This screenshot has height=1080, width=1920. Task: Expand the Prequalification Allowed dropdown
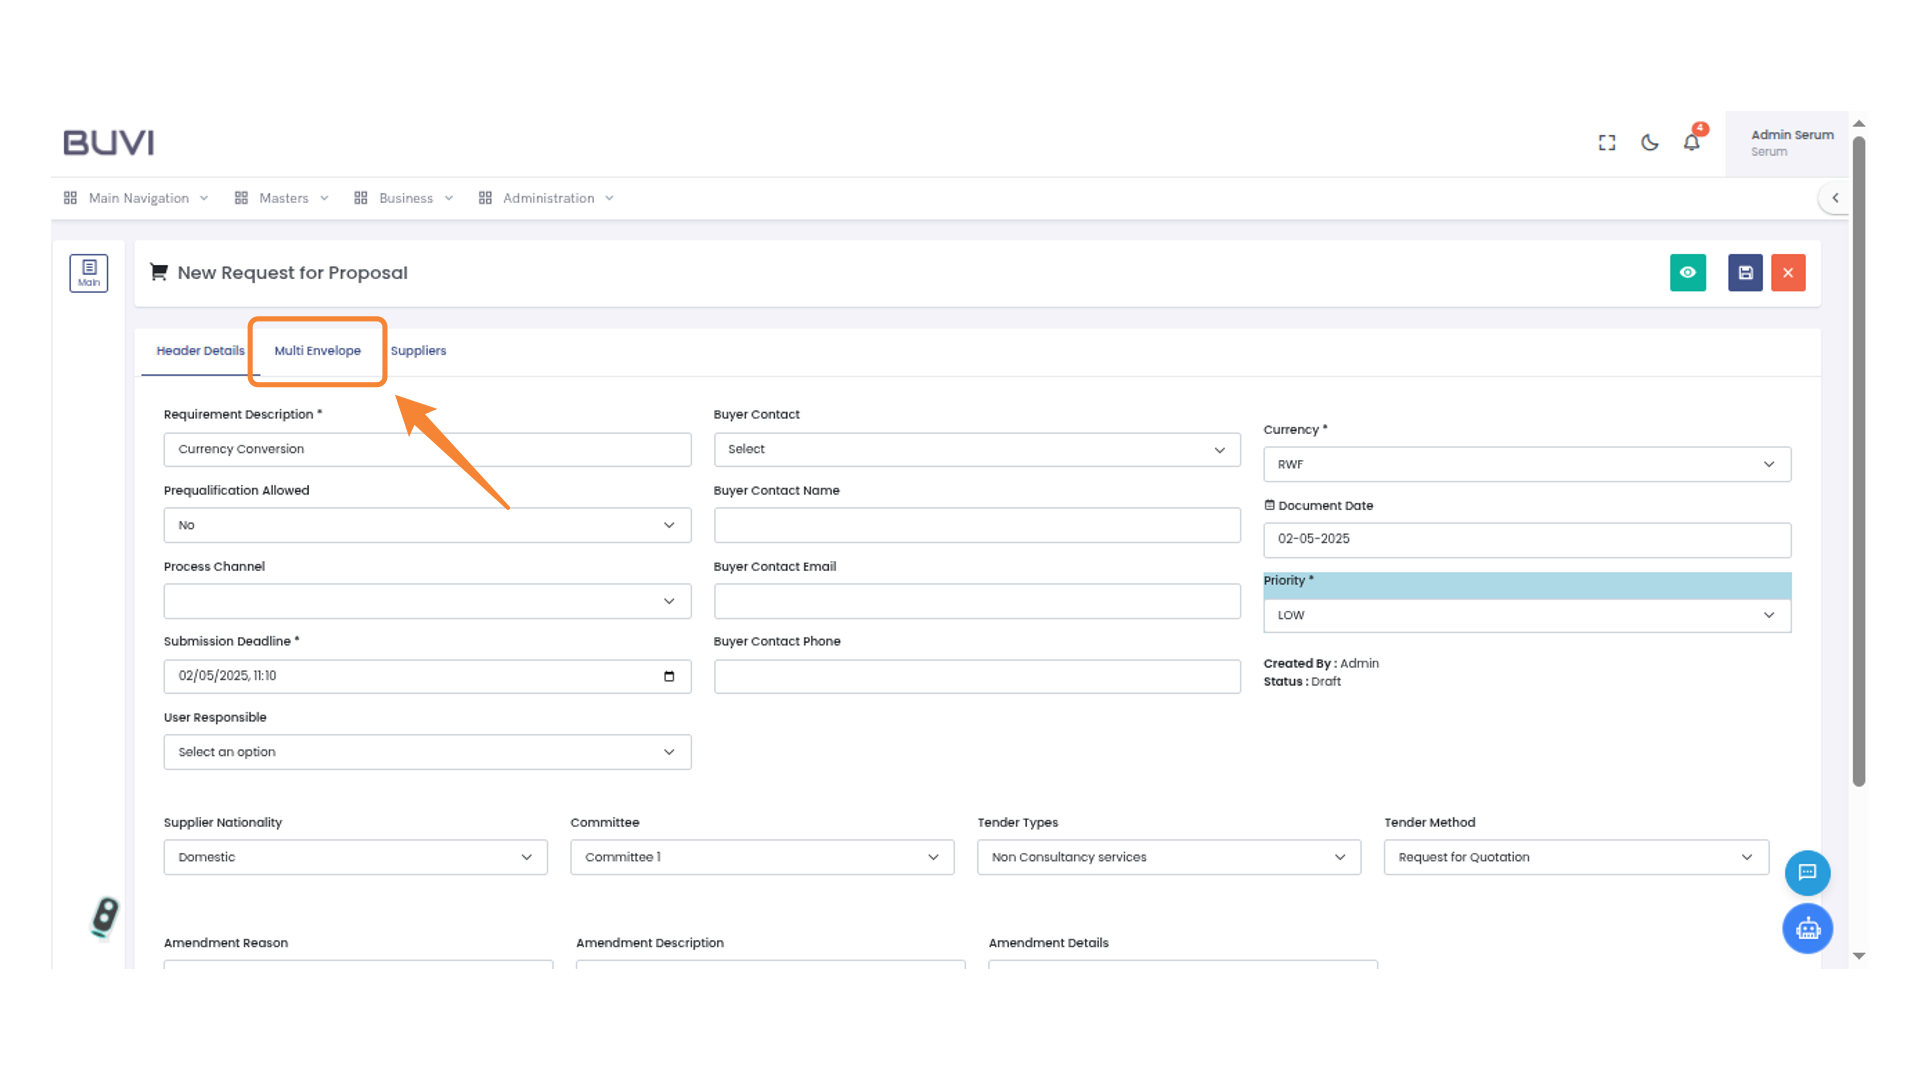[427, 526]
